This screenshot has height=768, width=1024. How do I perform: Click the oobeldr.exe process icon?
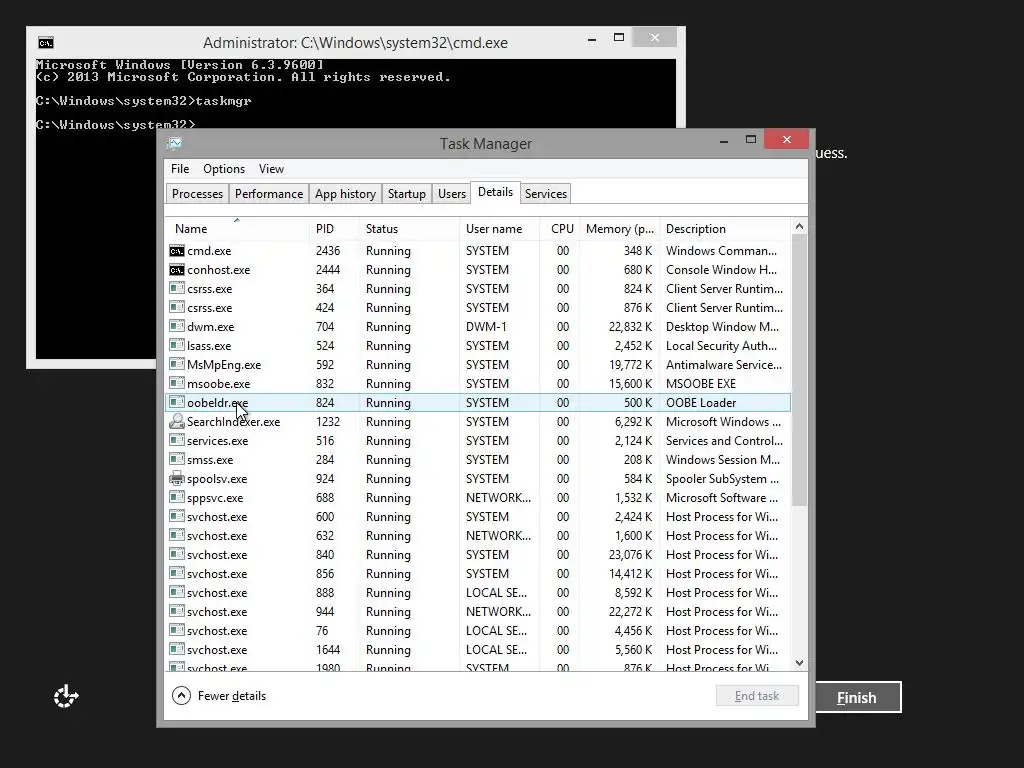pos(176,402)
